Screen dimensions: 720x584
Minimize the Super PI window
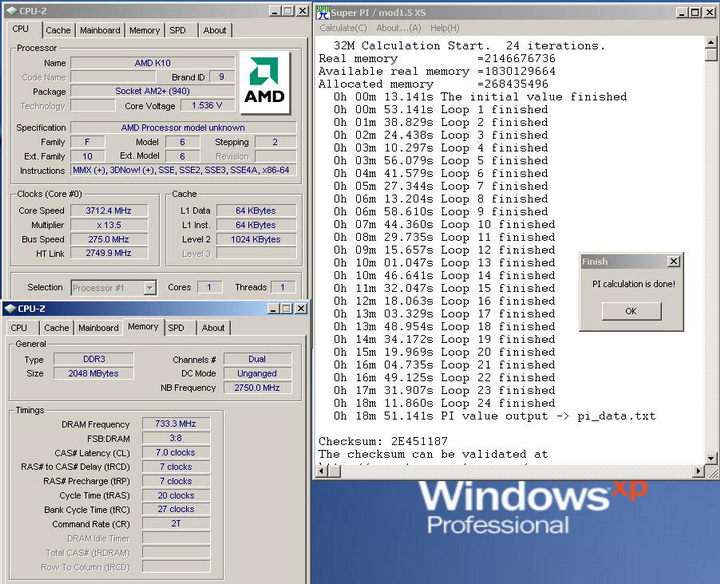(x=682, y=12)
